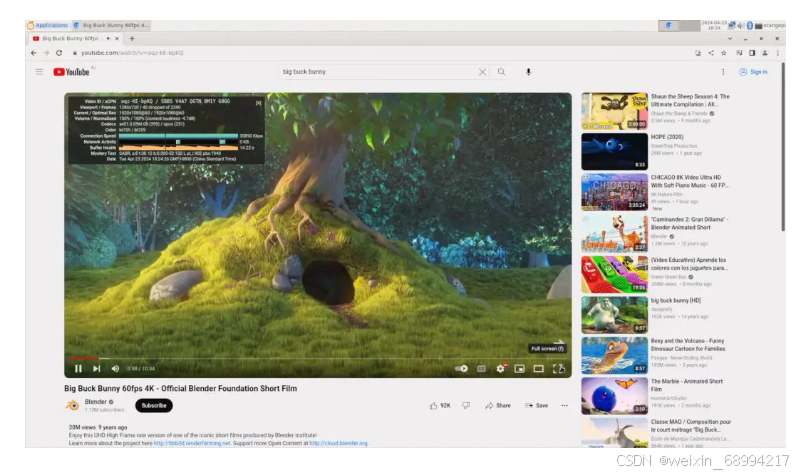Screen dimensions: 812x476
Task: Open Shaun the Sheep Season 4 thumbnail
Action: pyautogui.click(x=614, y=111)
